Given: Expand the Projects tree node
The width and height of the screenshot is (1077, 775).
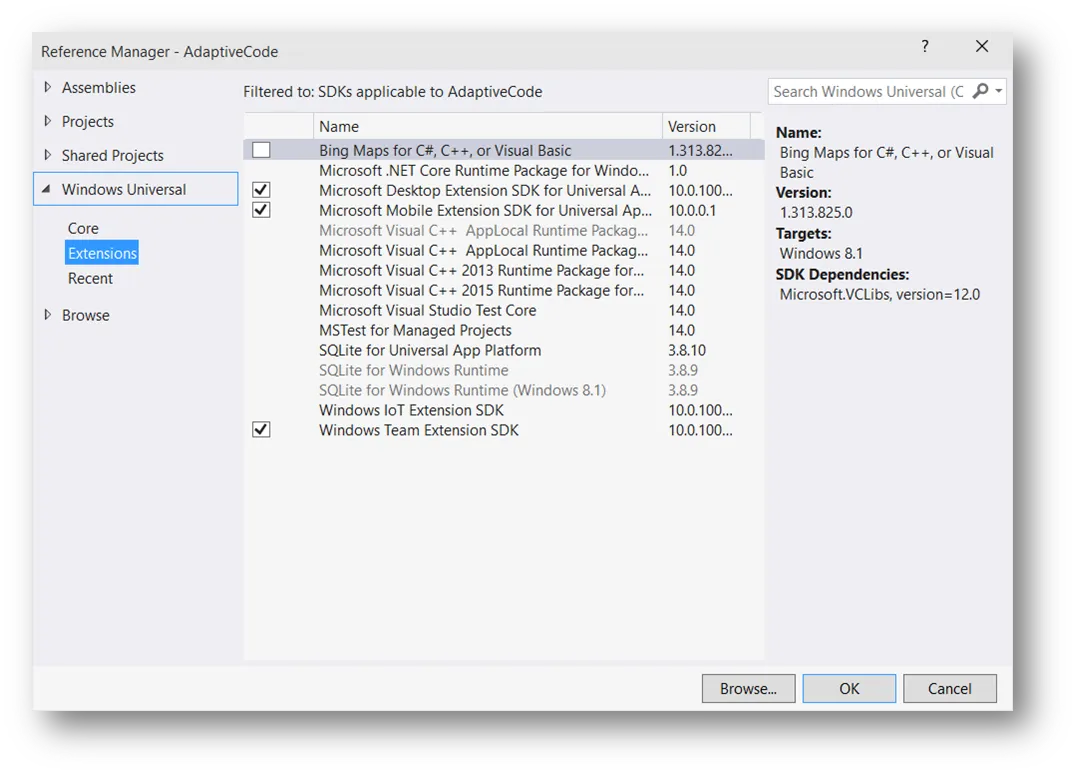Looking at the screenshot, I should pos(47,121).
